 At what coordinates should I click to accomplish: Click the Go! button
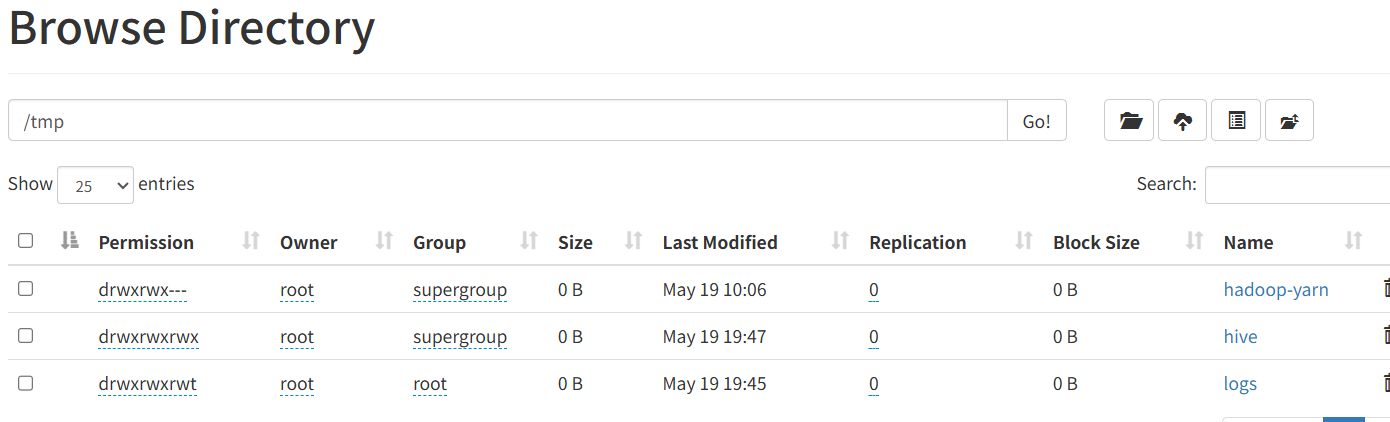(1036, 121)
